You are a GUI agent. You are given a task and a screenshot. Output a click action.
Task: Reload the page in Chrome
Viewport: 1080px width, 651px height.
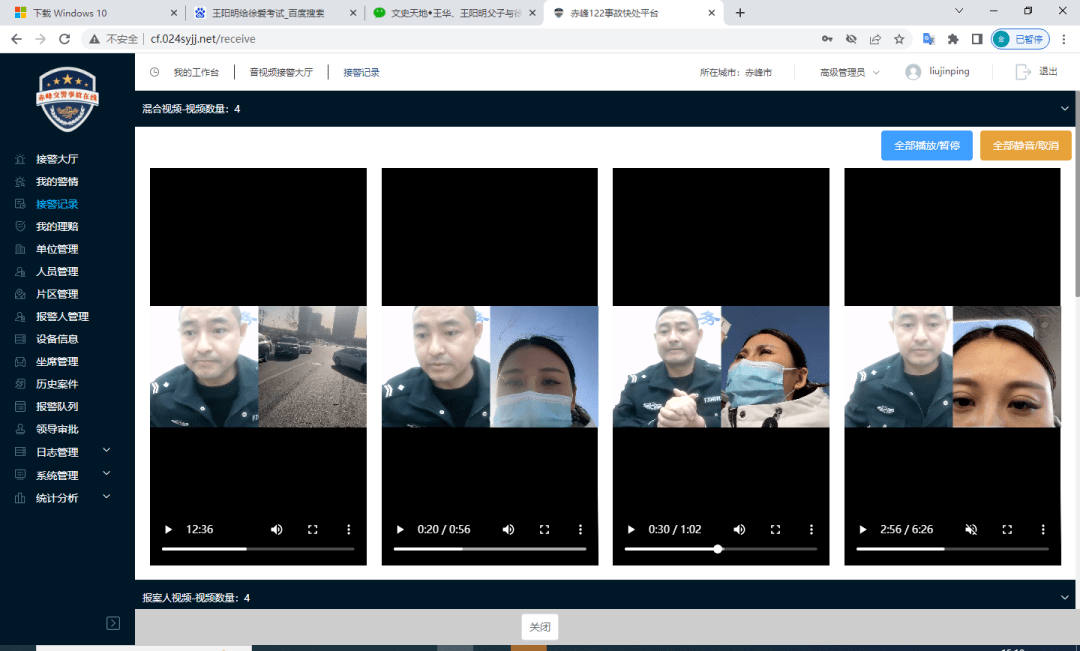pyautogui.click(x=64, y=39)
